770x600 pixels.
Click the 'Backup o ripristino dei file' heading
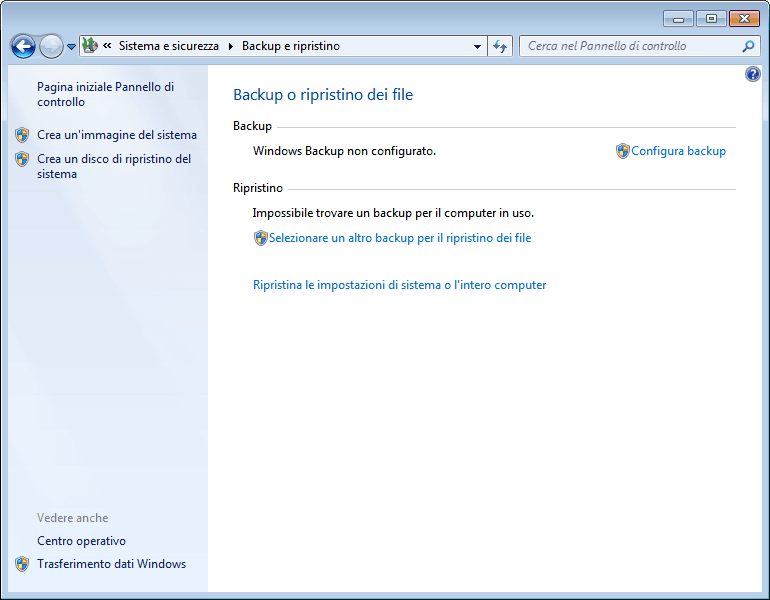(323, 94)
